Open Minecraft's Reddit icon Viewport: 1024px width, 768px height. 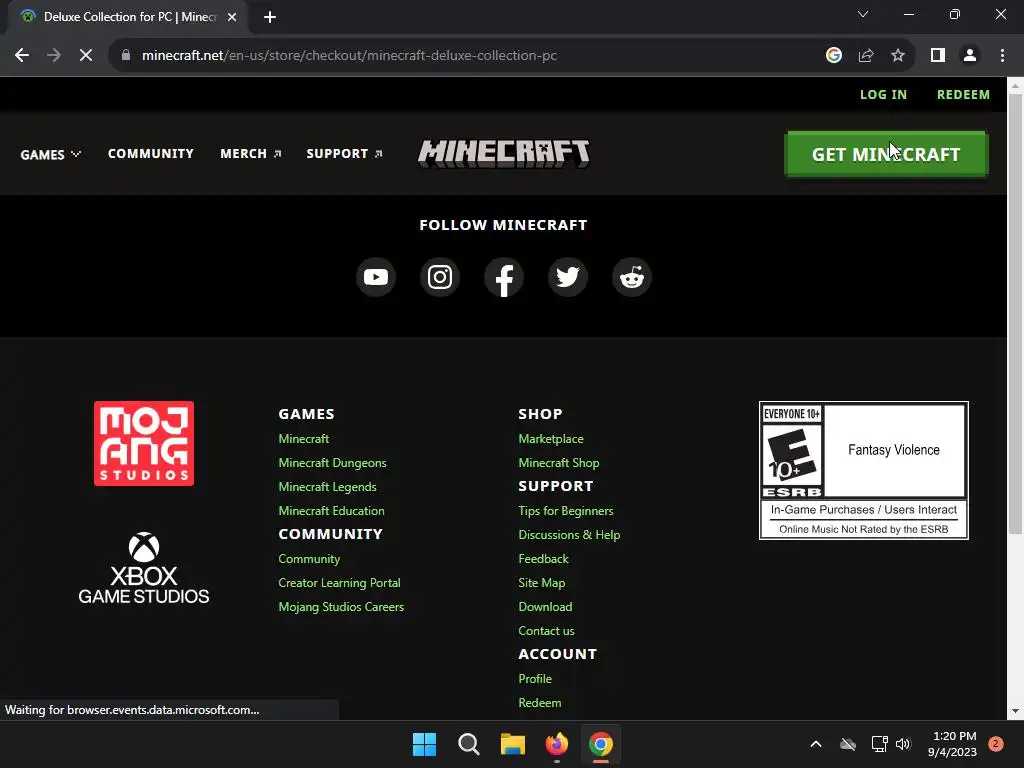[x=632, y=277]
